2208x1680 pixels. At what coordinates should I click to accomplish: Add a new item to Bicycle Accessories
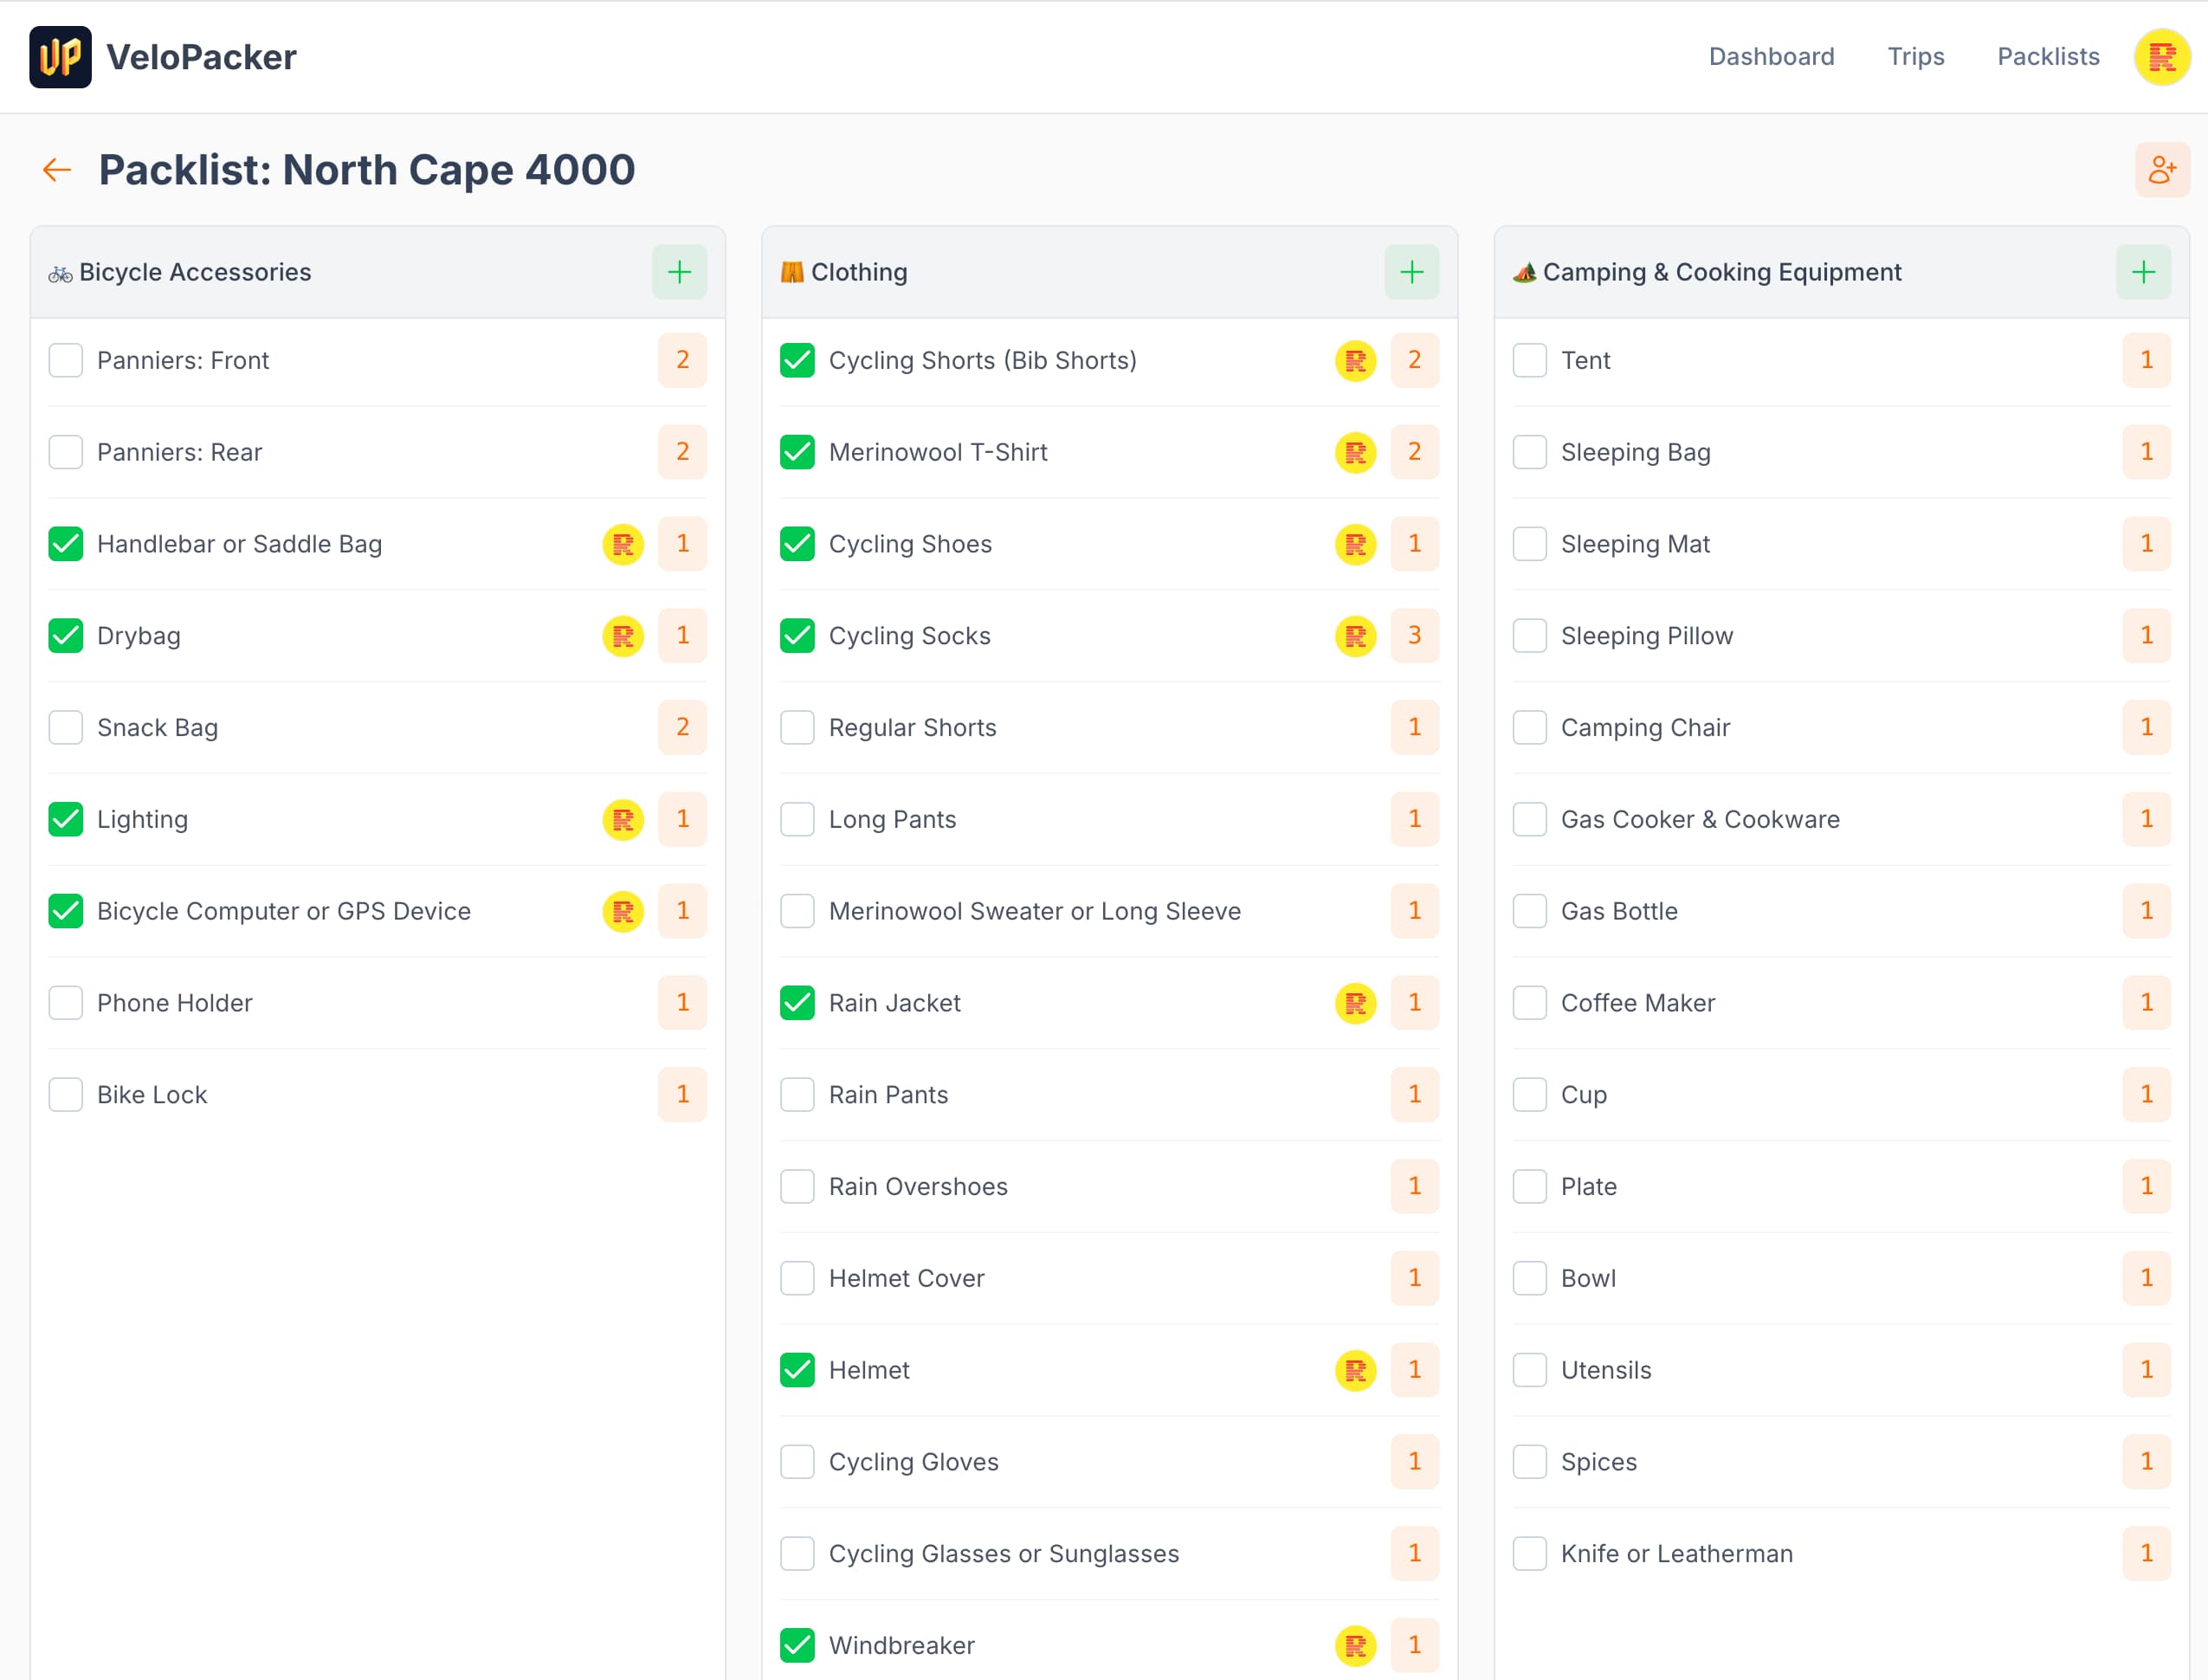tap(679, 271)
